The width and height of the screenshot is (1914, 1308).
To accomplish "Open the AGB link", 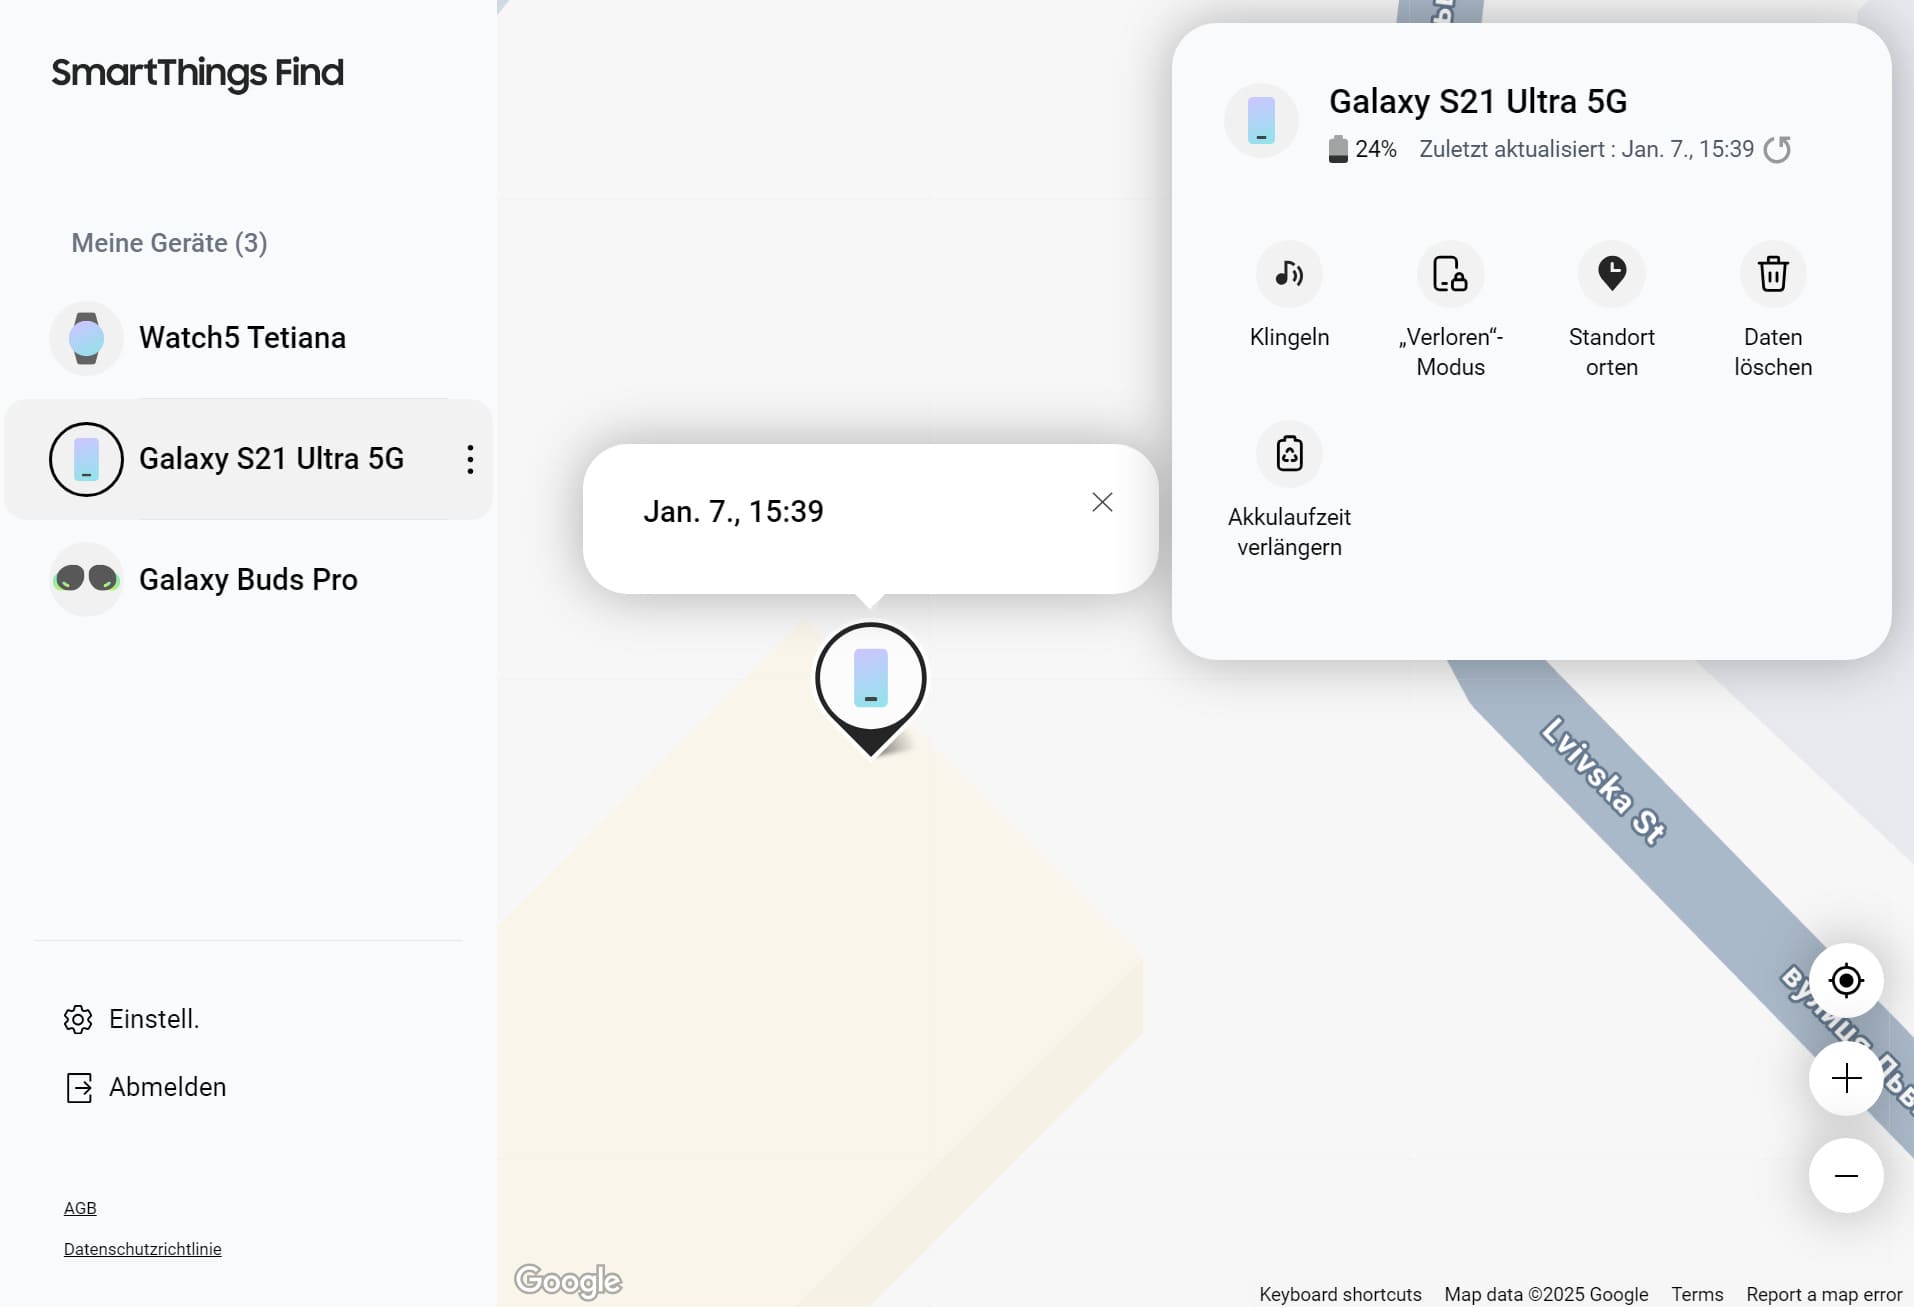I will coord(80,1208).
